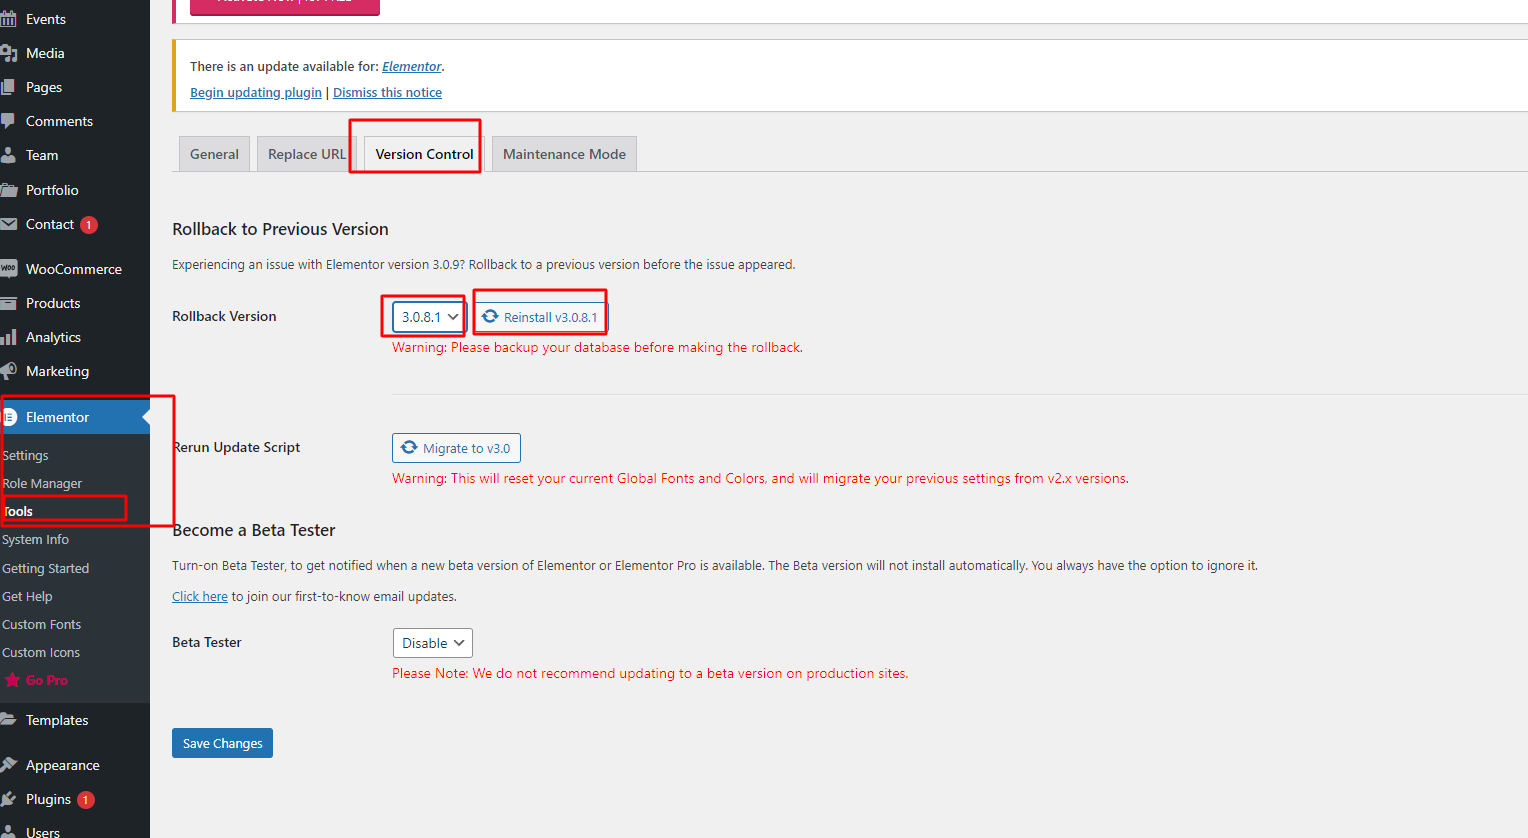The height and width of the screenshot is (838, 1528).
Task: Click the Comments bubble icon
Action: coord(8,121)
